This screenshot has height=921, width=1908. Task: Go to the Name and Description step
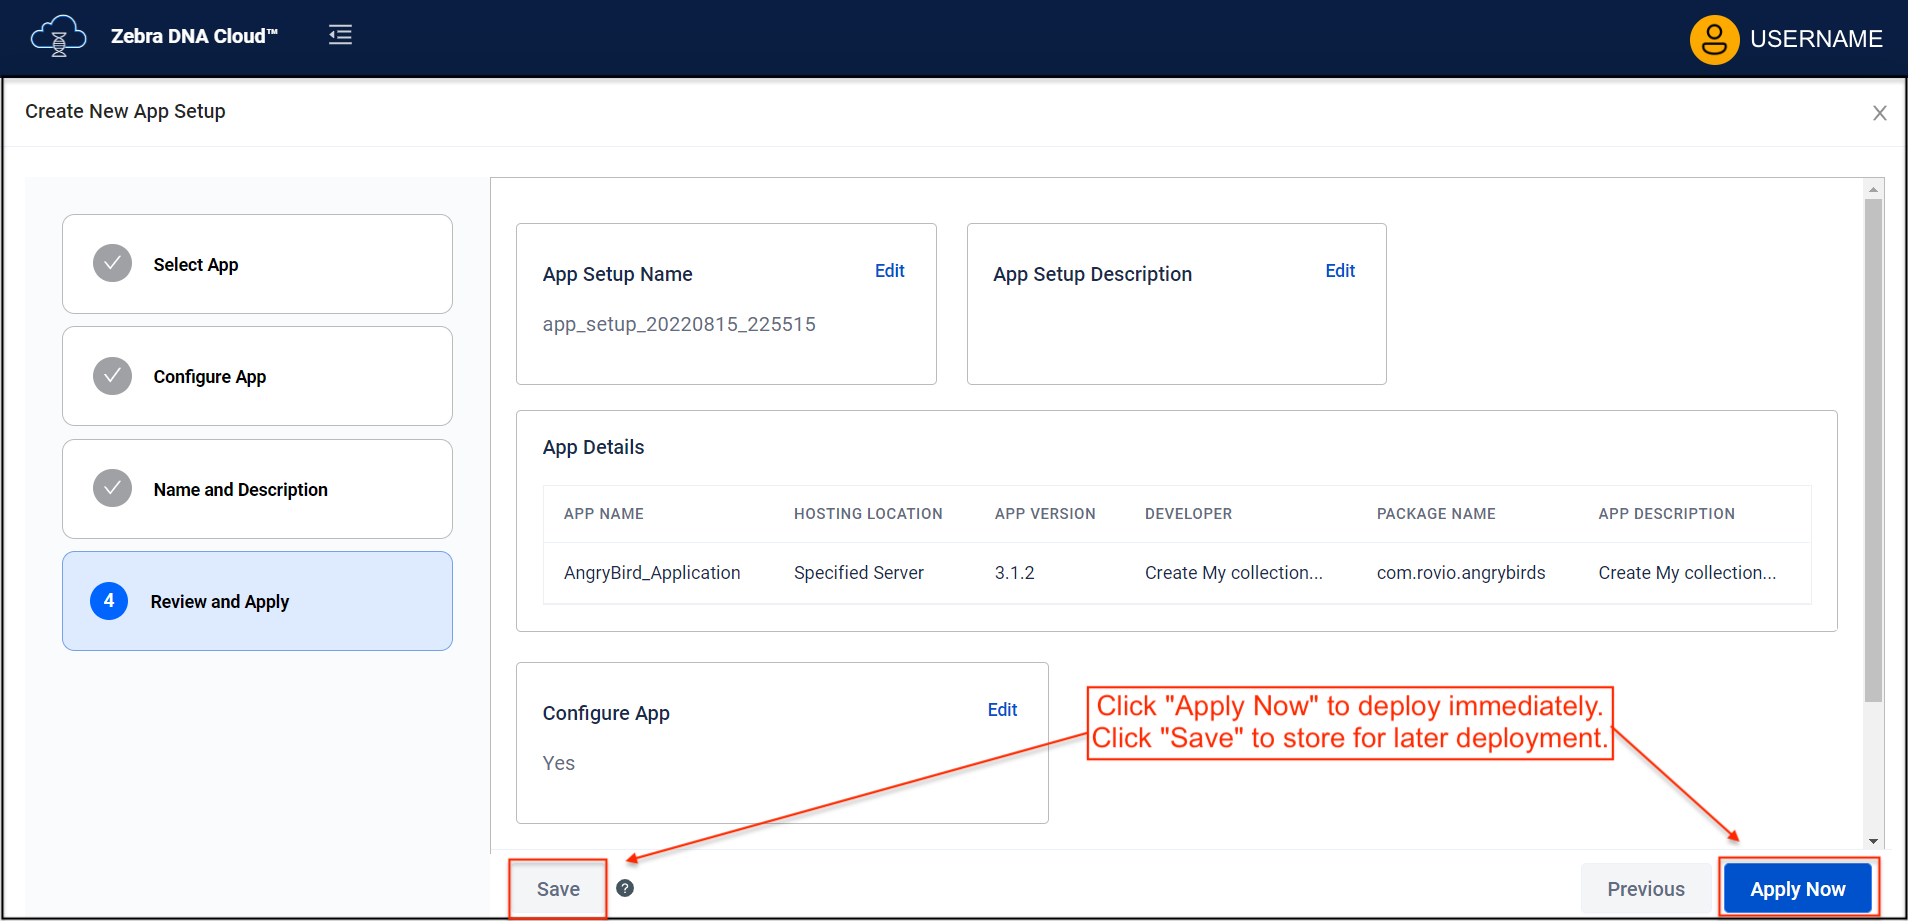[257, 489]
